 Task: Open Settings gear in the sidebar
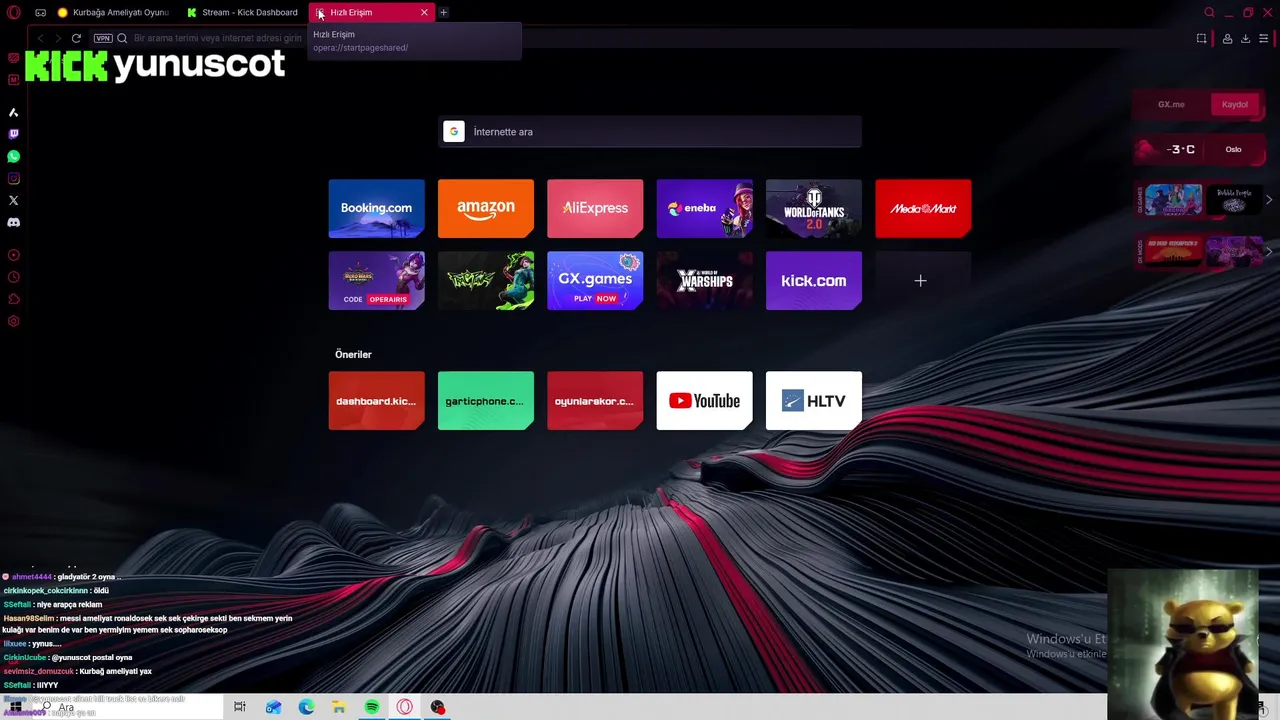coord(13,321)
